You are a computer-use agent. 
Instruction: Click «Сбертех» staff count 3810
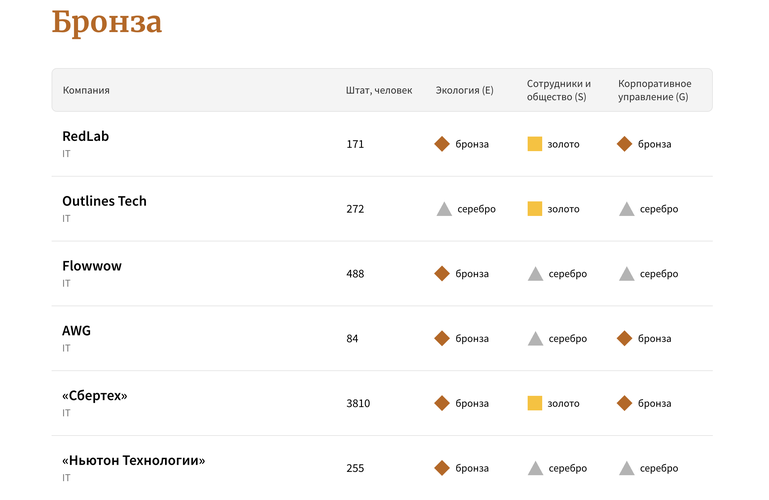coord(358,404)
